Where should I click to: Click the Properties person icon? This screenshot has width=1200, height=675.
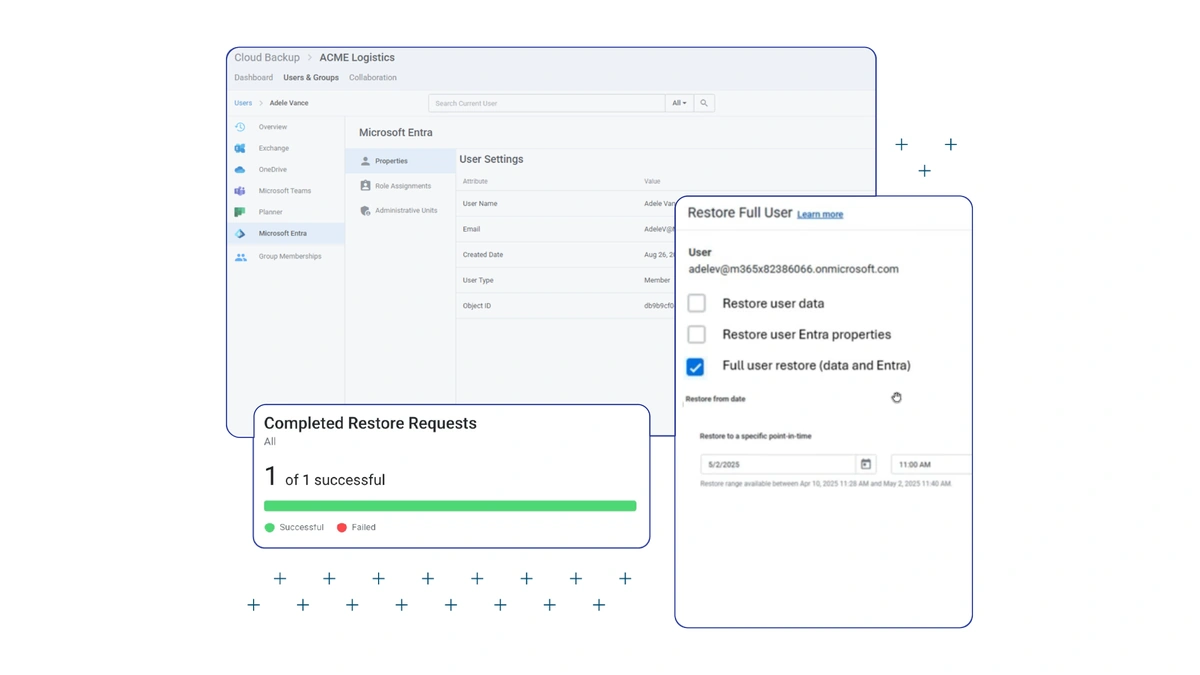pyautogui.click(x=365, y=161)
